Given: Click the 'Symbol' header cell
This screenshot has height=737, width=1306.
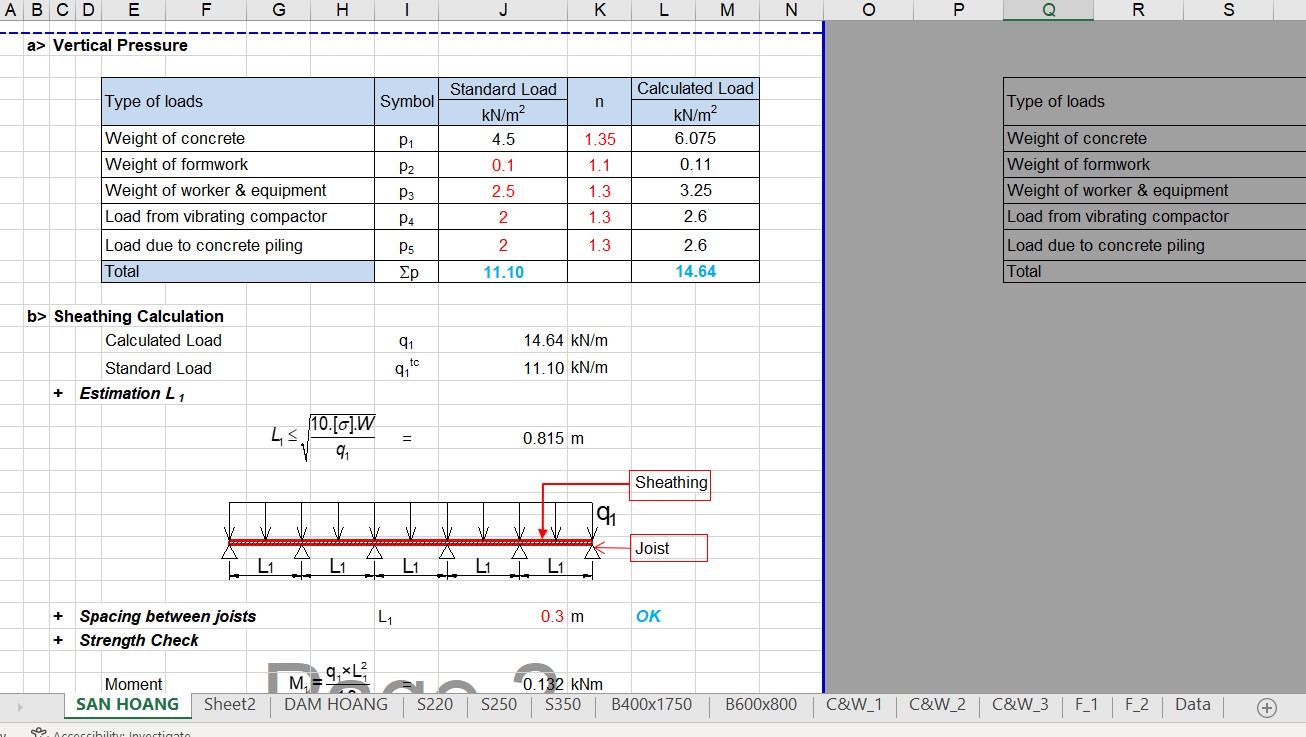Looking at the screenshot, I should 407,102.
